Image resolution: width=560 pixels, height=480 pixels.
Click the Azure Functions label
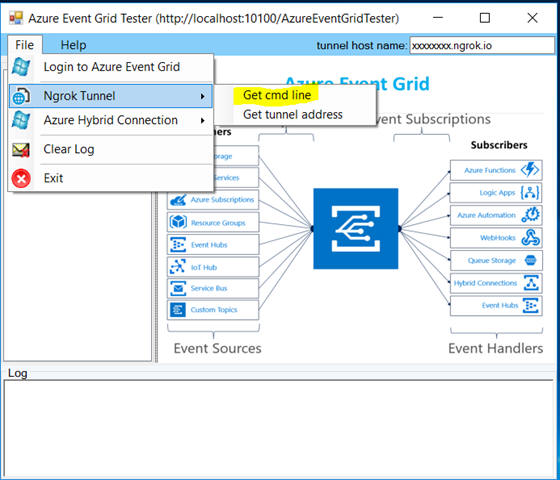click(x=490, y=170)
